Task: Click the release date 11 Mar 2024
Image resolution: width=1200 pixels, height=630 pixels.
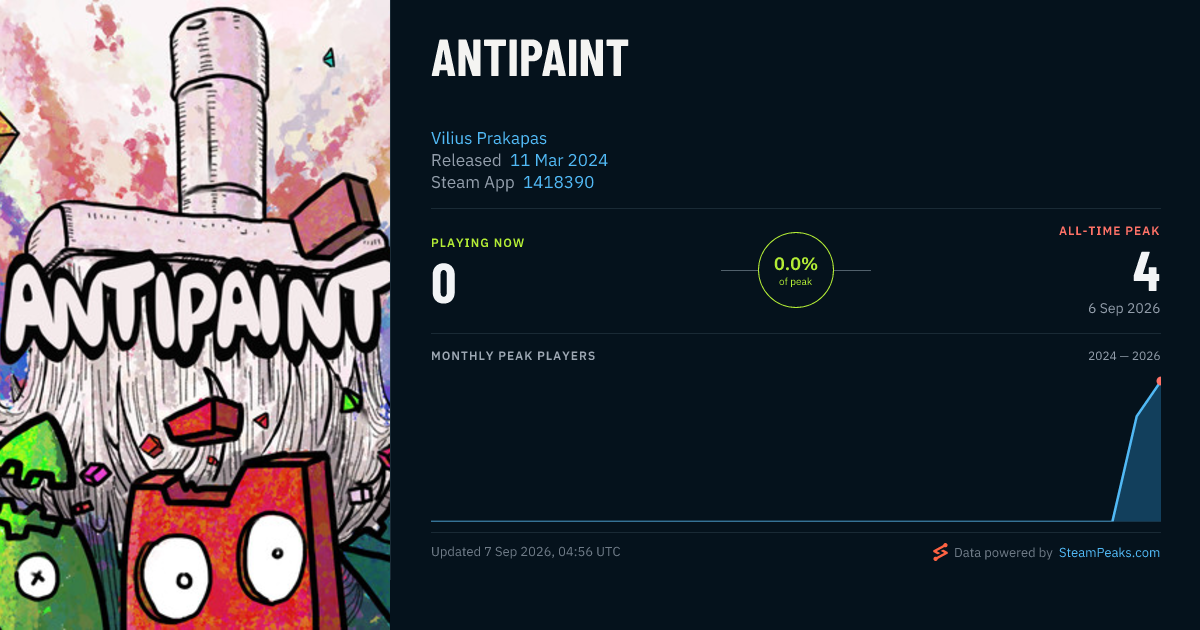Action: 559,160
